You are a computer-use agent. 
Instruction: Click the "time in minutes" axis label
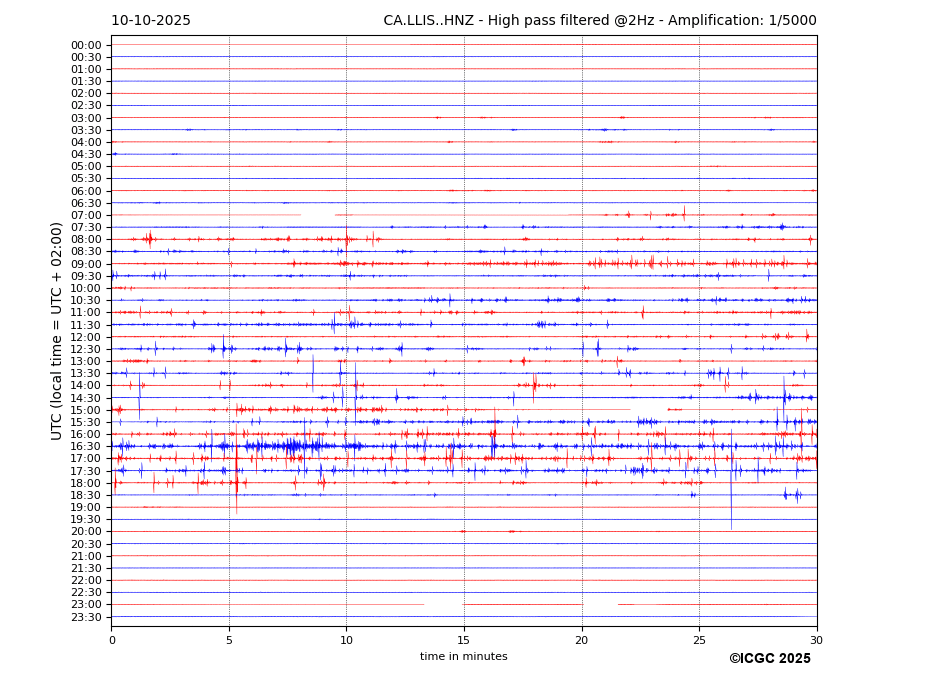pos(463,656)
